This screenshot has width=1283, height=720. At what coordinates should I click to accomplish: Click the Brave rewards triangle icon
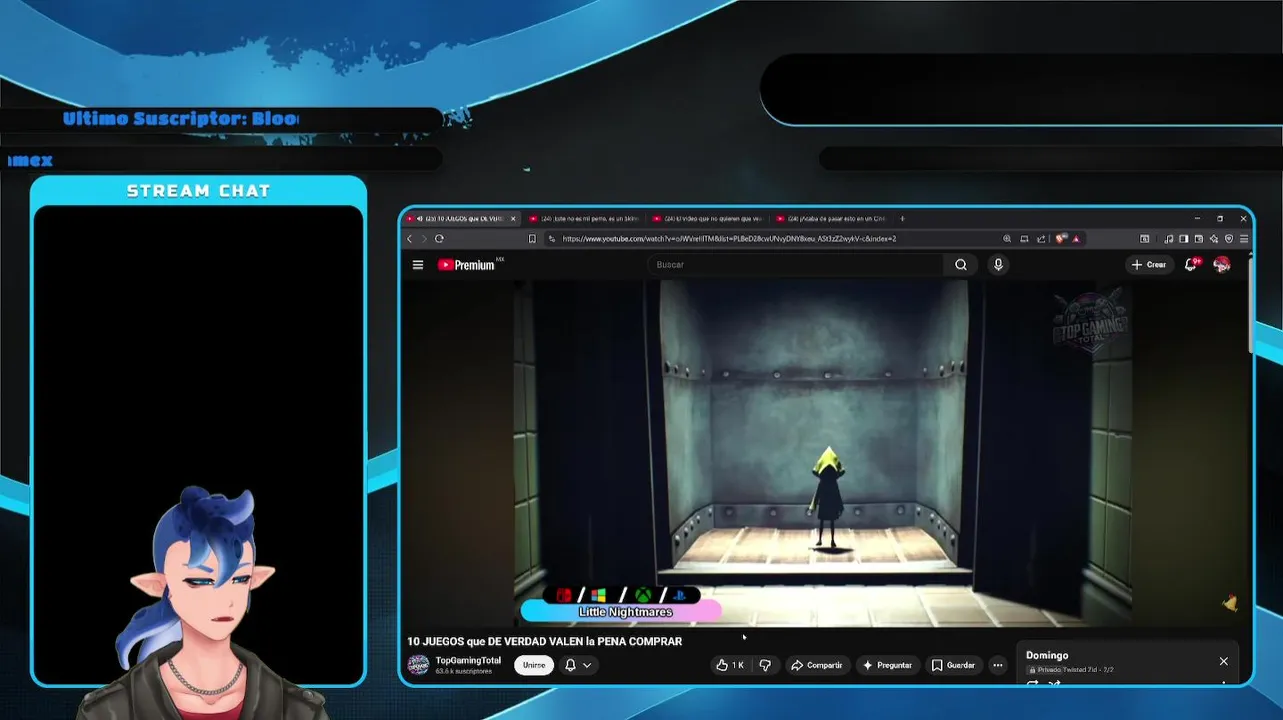[x=1077, y=239]
